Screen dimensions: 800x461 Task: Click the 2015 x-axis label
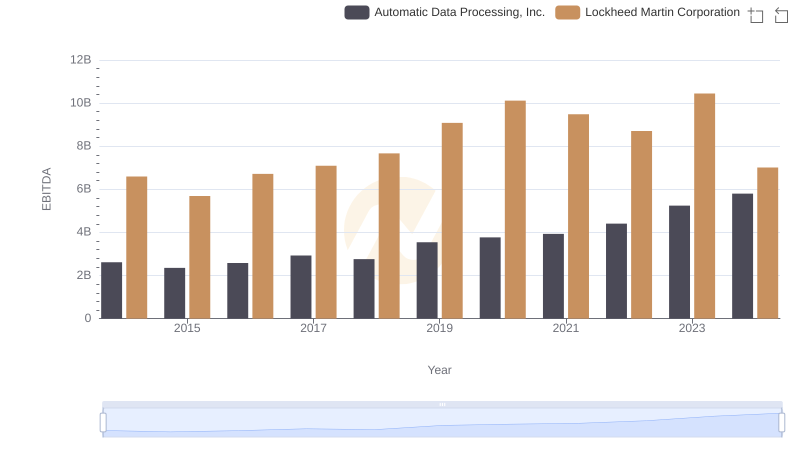(187, 328)
